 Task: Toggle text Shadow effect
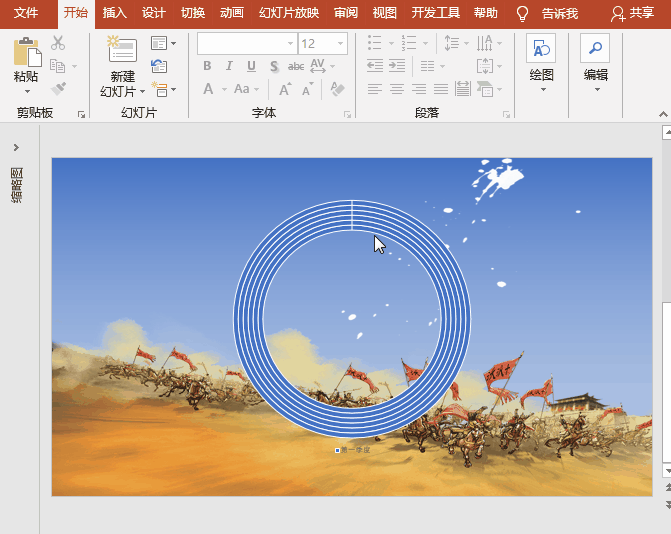pos(274,66)
